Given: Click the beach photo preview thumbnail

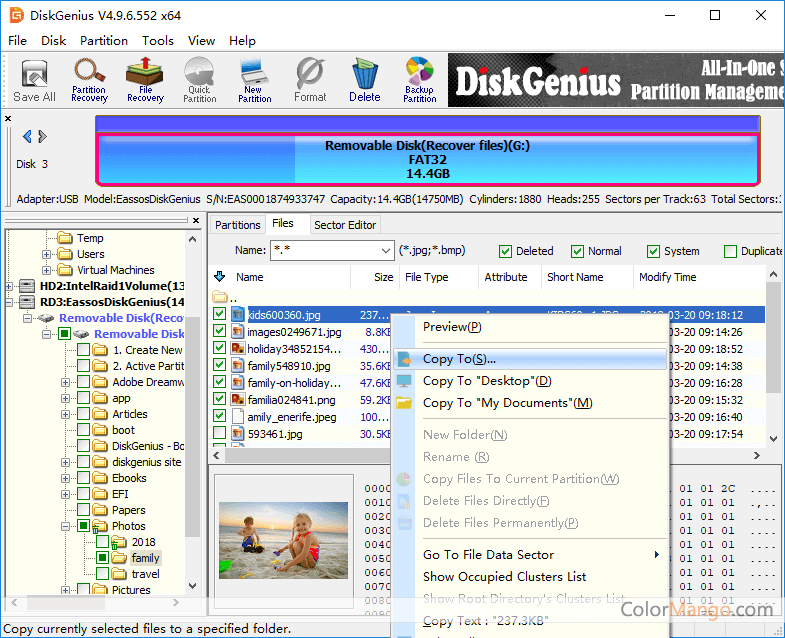Looking at the screenshot, I should coord(282,540).
